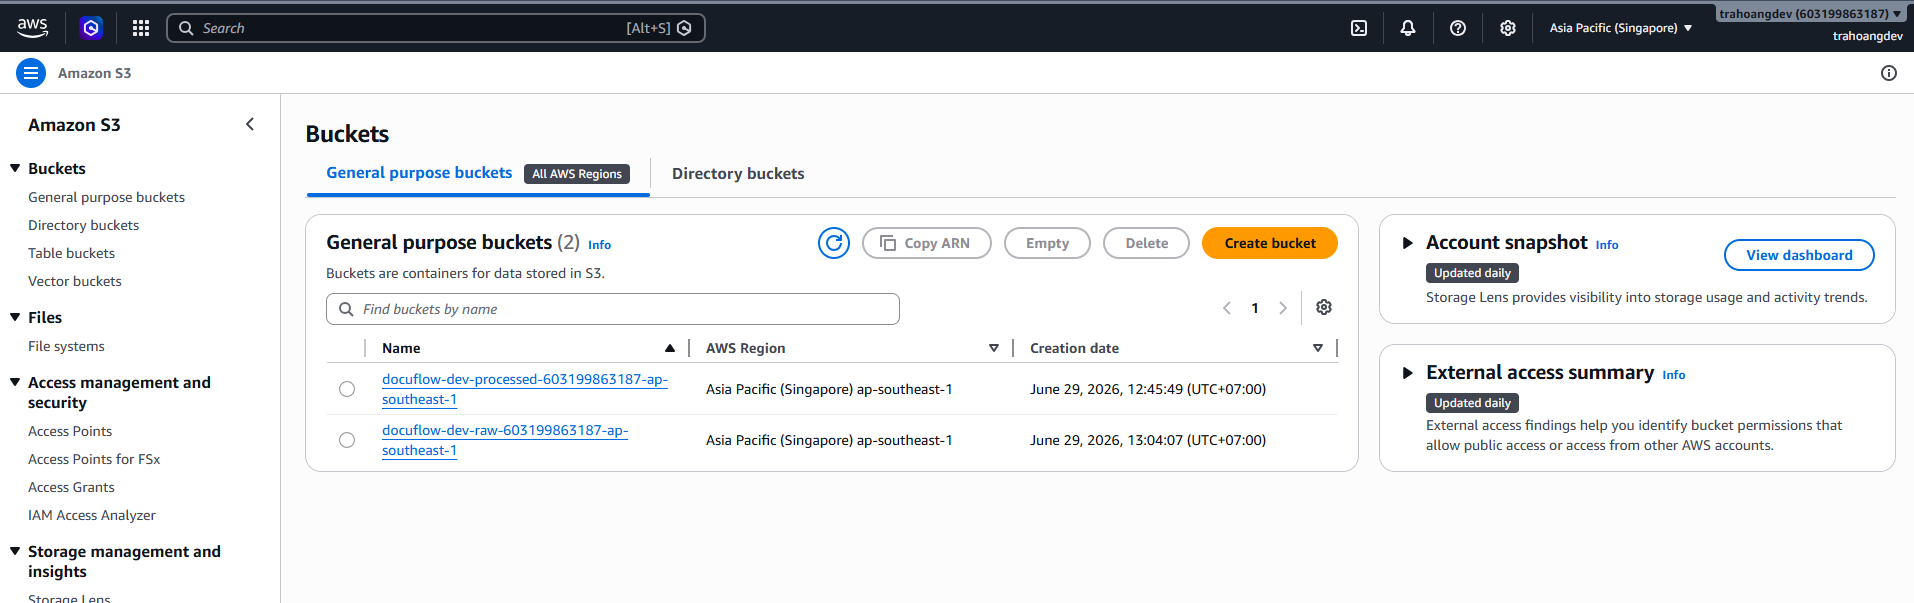The image size is (1914, 603).
Task: Click the All AWS Regions badge
Action: pos(577,174)
